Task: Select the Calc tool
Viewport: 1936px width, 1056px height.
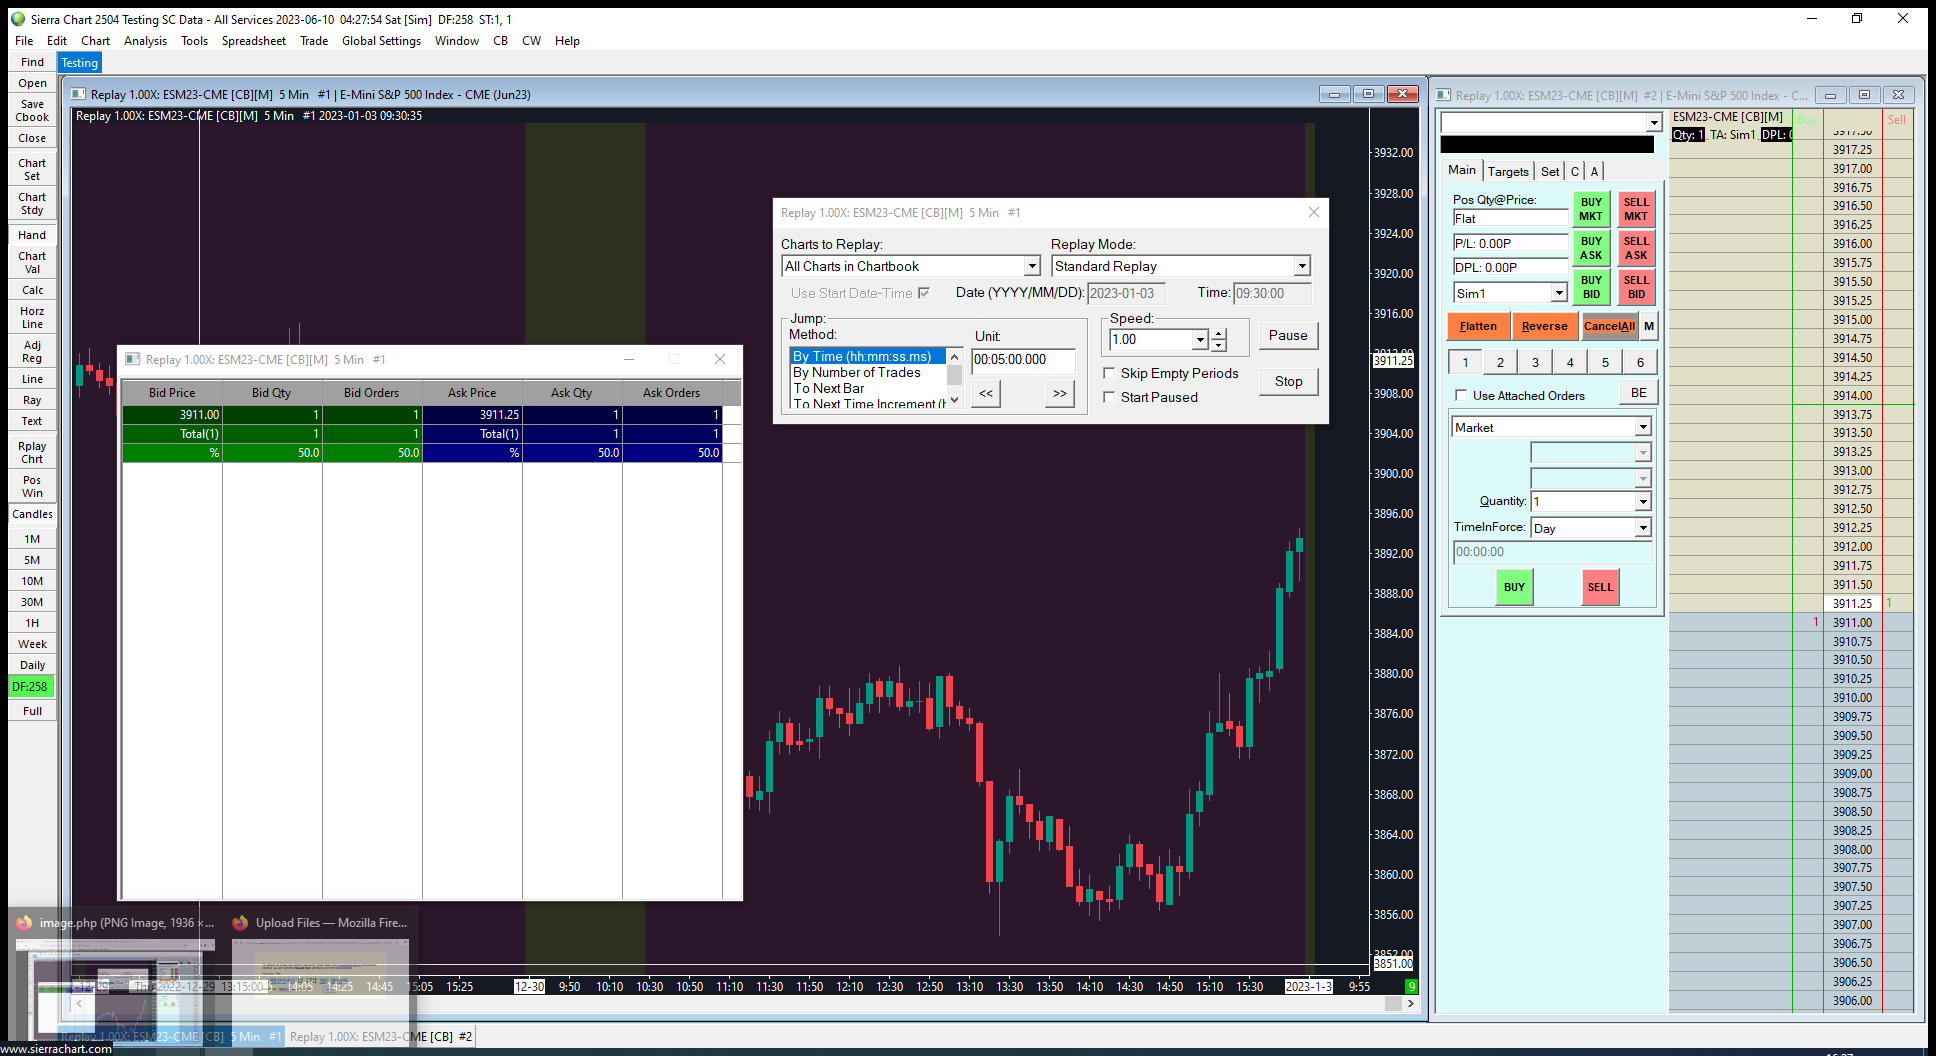Action: pos(32,290)
